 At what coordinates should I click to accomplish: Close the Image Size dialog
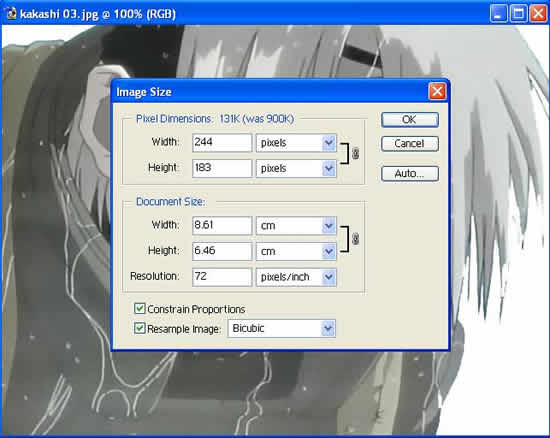tap(437, 92)
